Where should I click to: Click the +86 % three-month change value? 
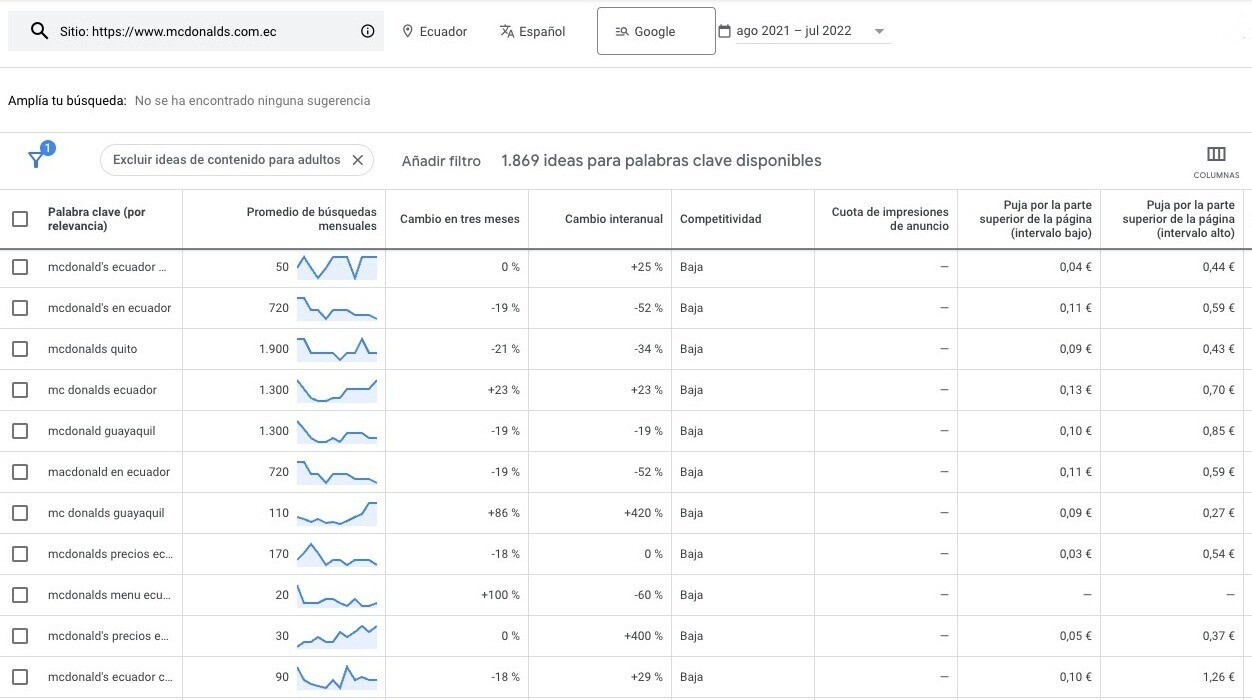point(503,513)
